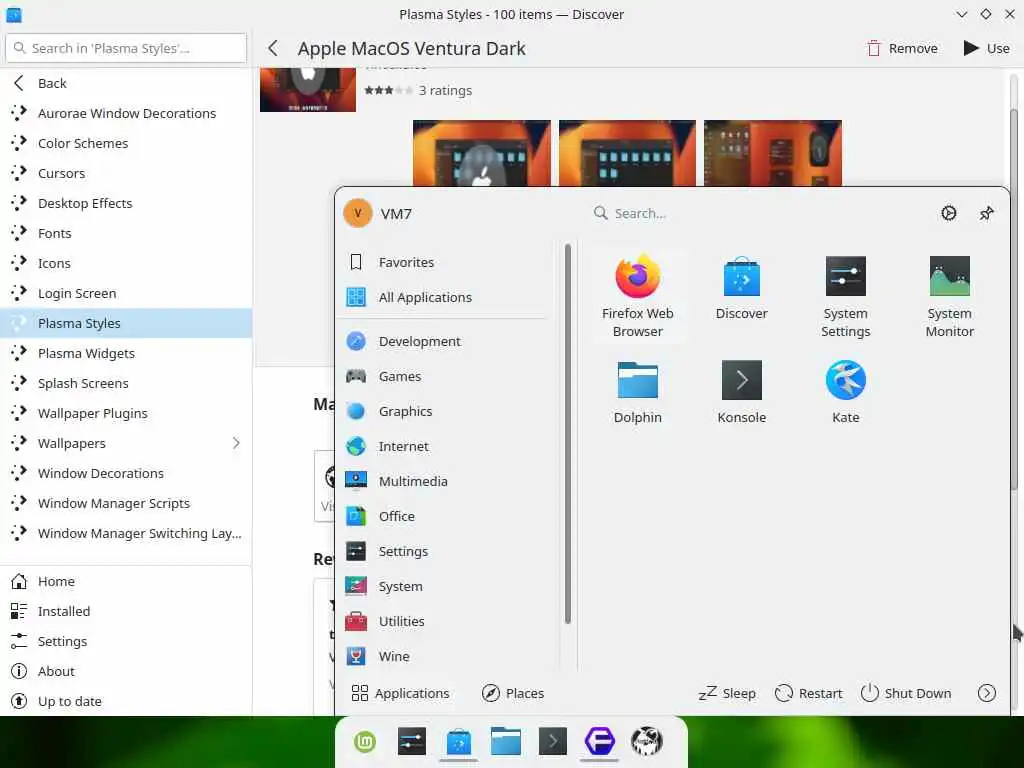Open the System category in launcher
Screen dimensions: 1024x768
[x=447, y=586]
